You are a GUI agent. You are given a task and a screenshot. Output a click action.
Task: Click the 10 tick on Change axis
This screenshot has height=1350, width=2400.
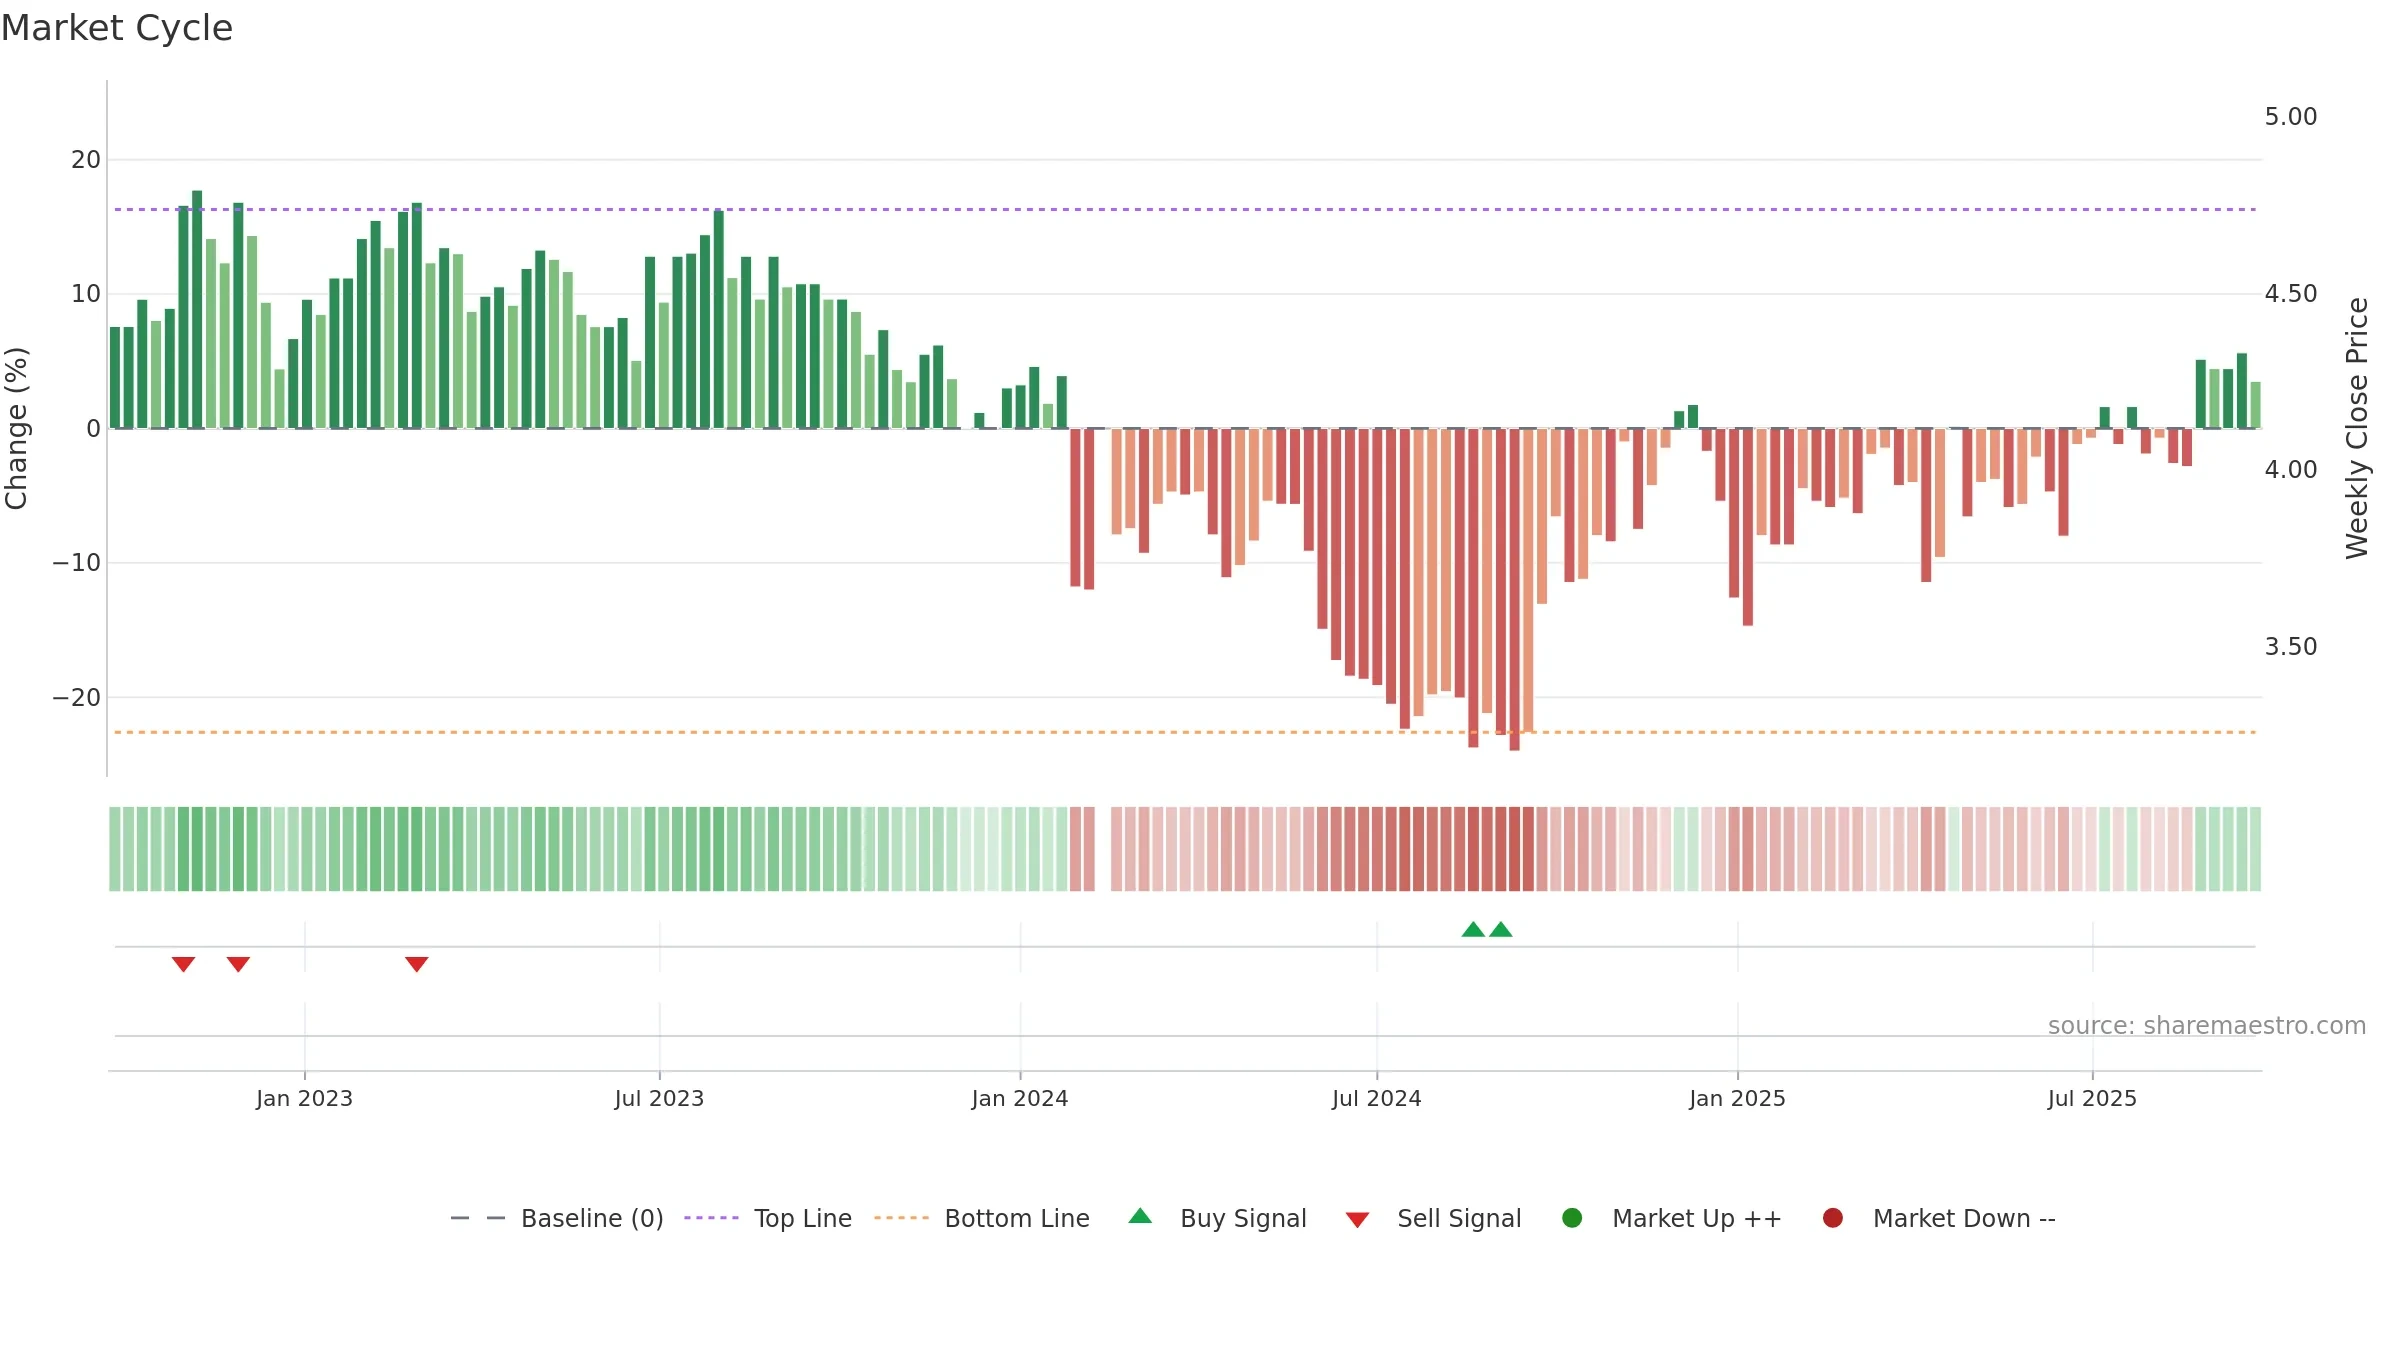pos(86,294)
